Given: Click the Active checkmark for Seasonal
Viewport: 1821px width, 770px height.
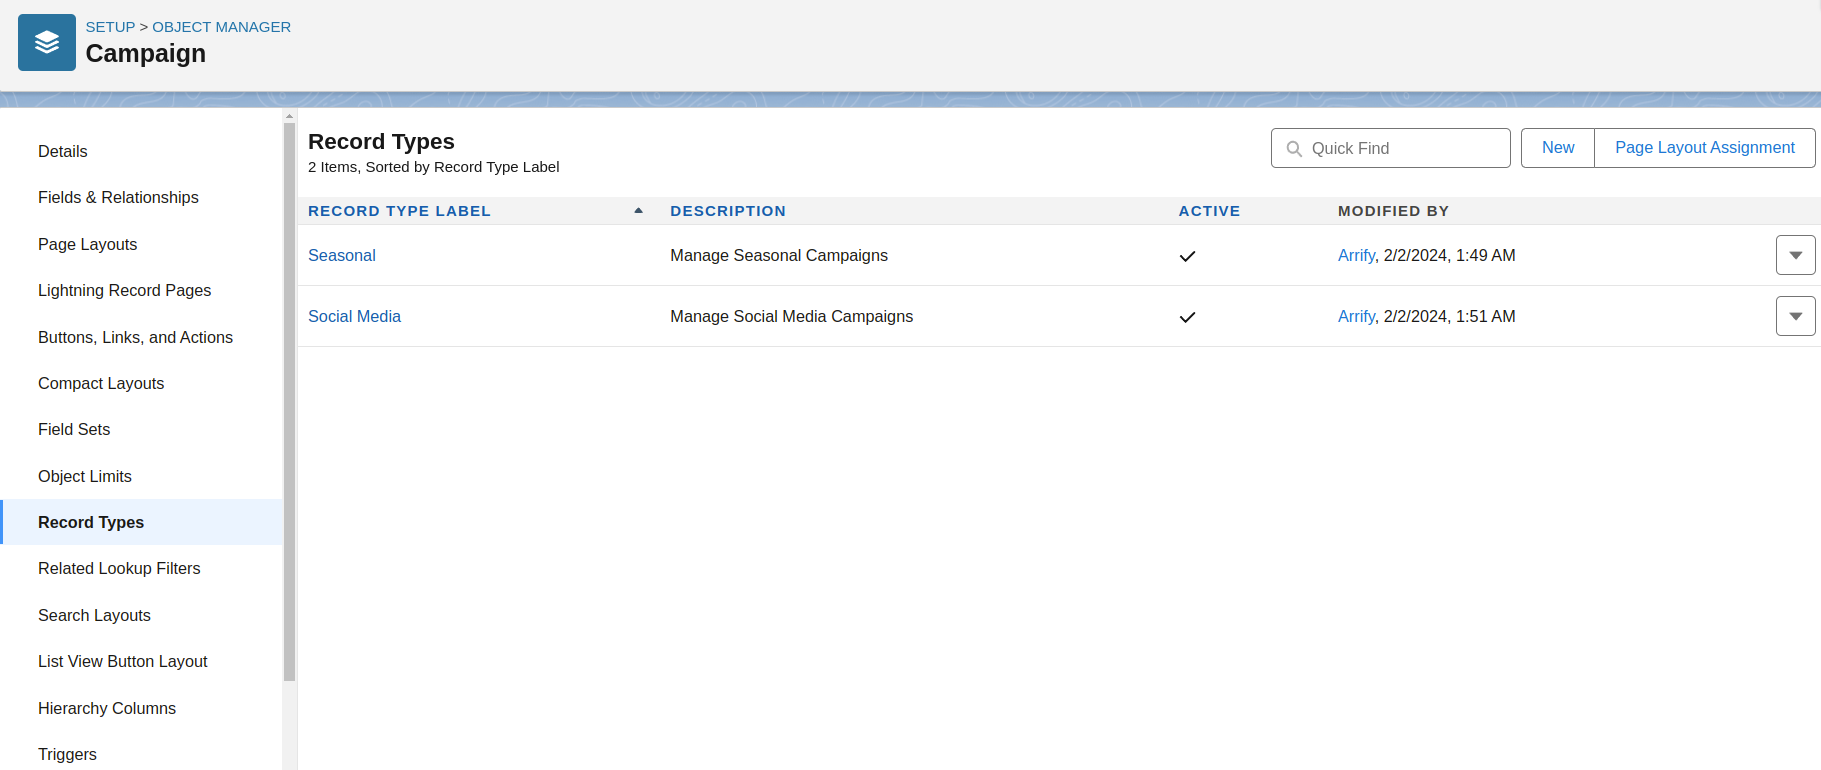Looking at the screenshot, I should tap(1187, 256).
